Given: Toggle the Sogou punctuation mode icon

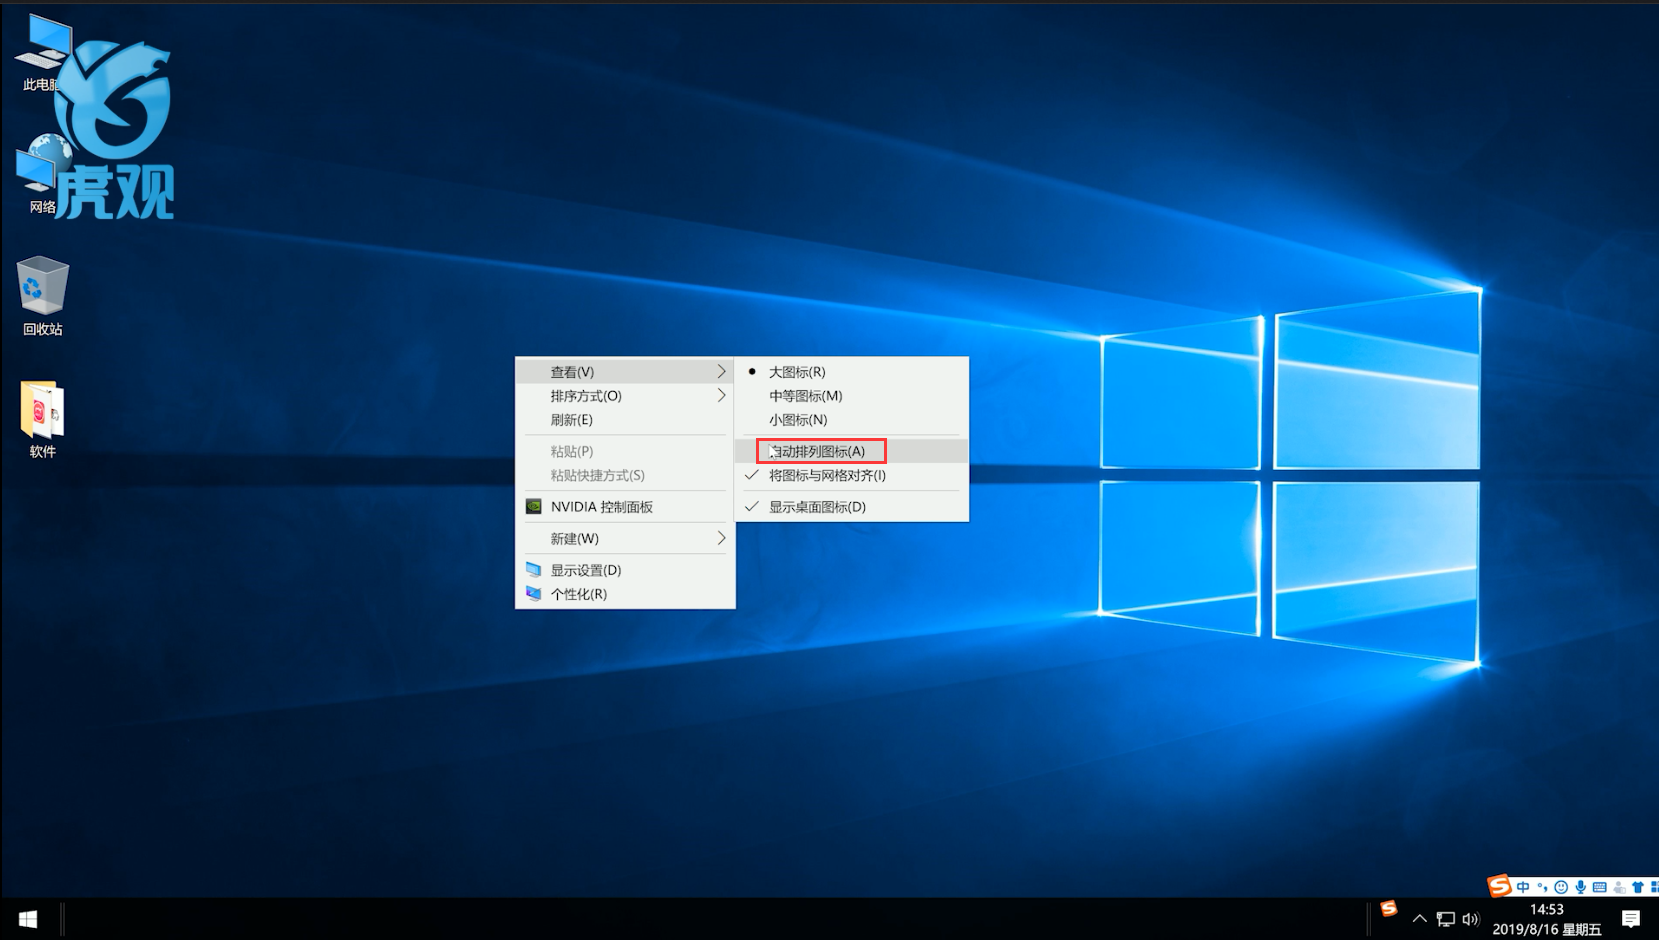Looking at the screenshot, I should 1542,887.
